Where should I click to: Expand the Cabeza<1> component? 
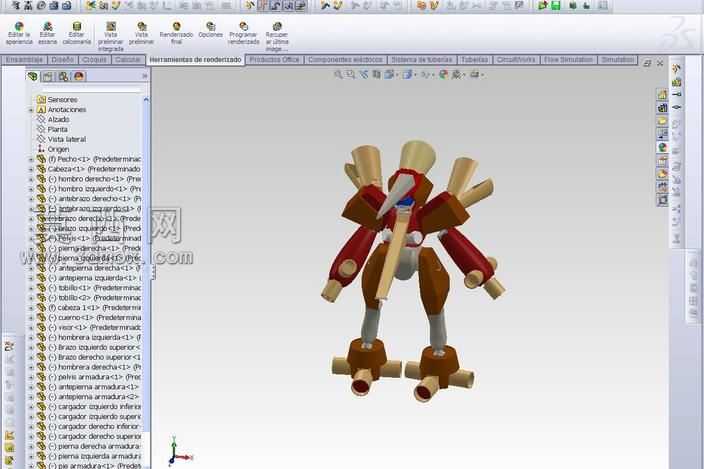[x=31, y=169]
